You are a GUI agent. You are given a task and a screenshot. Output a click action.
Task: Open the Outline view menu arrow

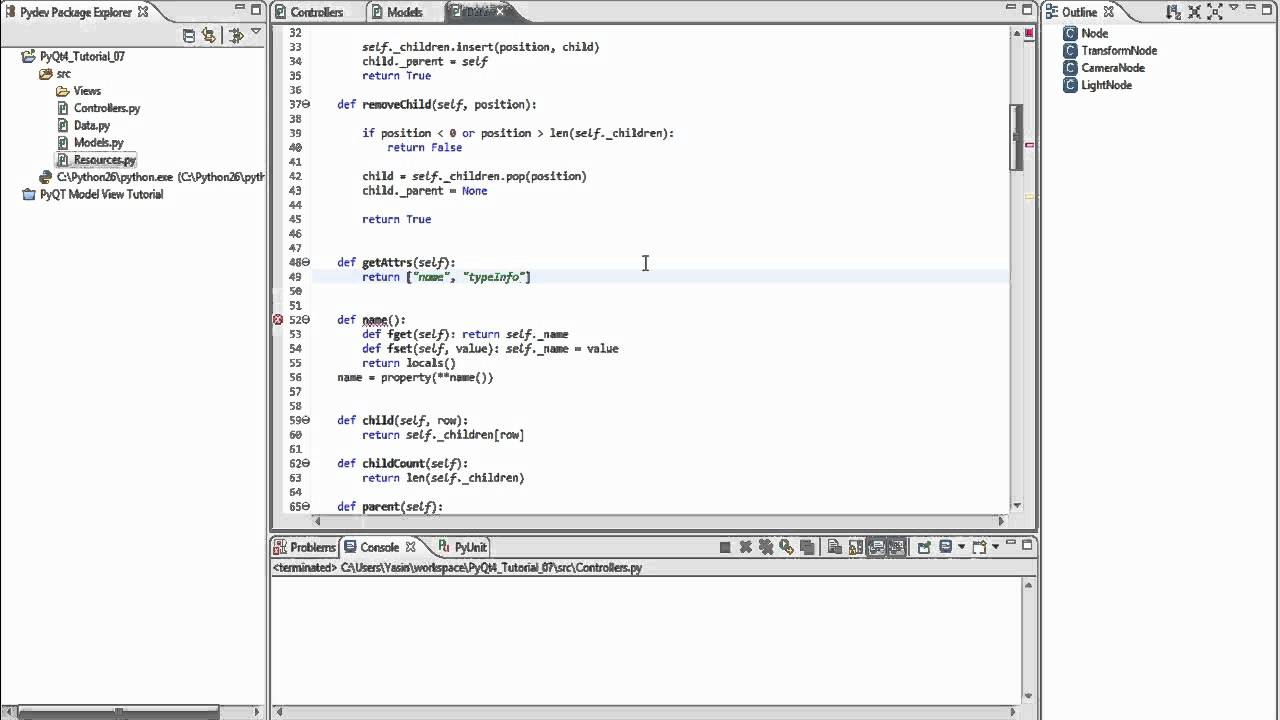pyautogui.click(x=1234, y=8)
